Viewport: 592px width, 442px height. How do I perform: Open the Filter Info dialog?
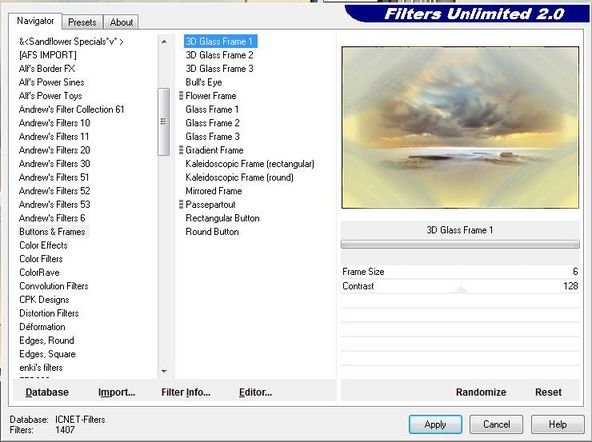point(186,392)
